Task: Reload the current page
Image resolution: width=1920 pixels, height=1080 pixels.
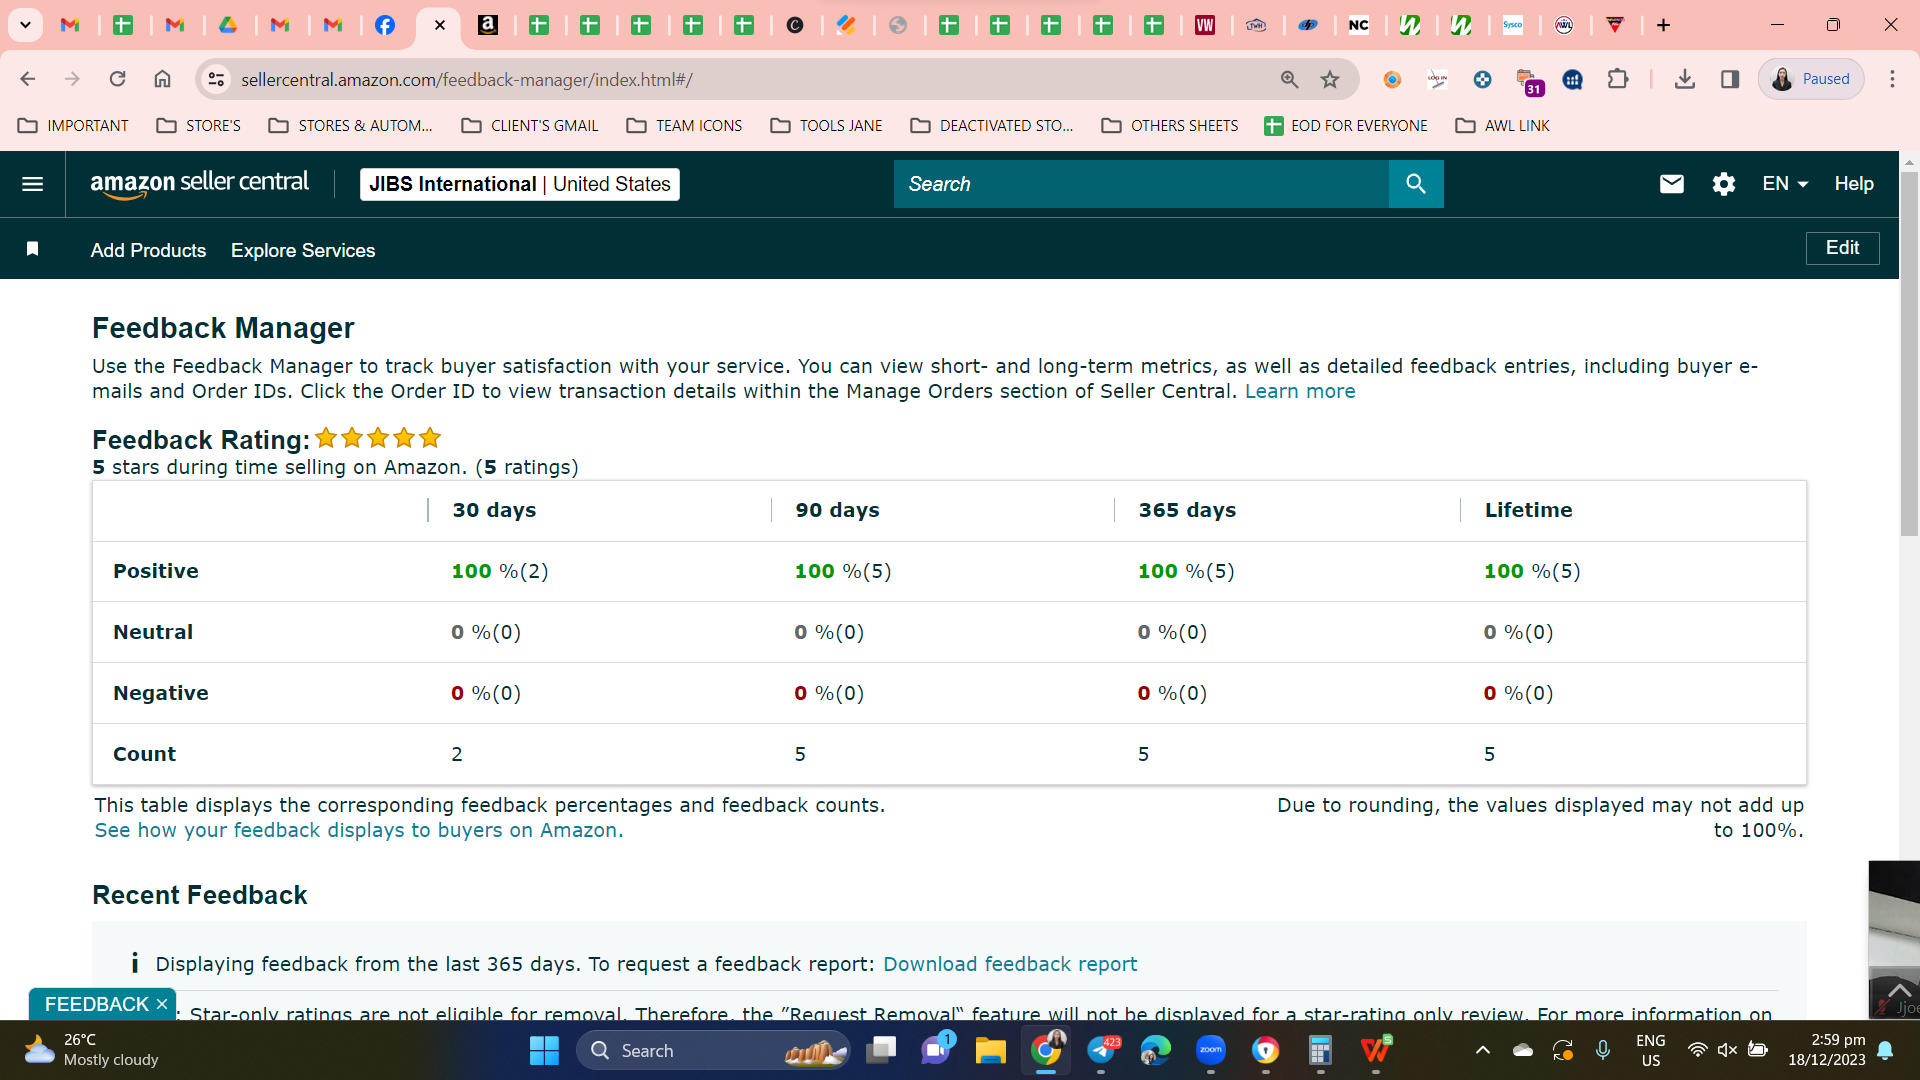Action: pos(117,79)
